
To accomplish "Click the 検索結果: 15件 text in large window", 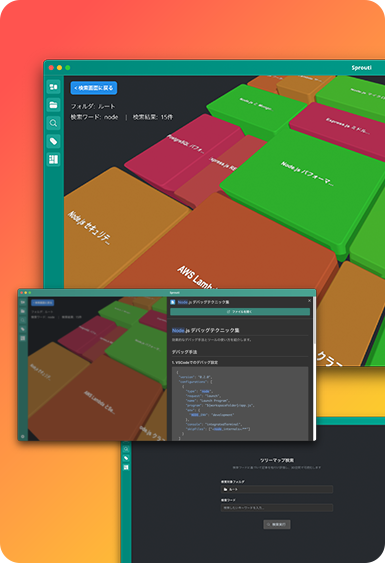I will 153,117.
